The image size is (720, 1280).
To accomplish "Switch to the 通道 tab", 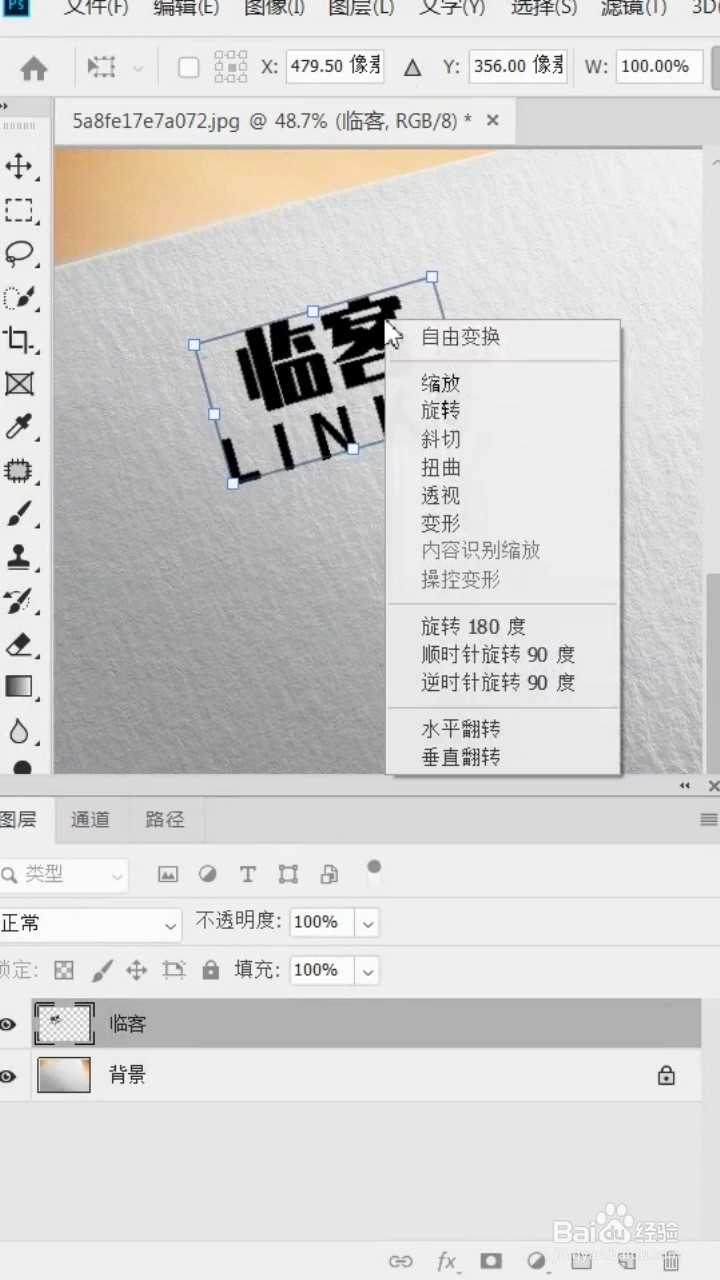I will pyautogui.click(x=90, y=820).
